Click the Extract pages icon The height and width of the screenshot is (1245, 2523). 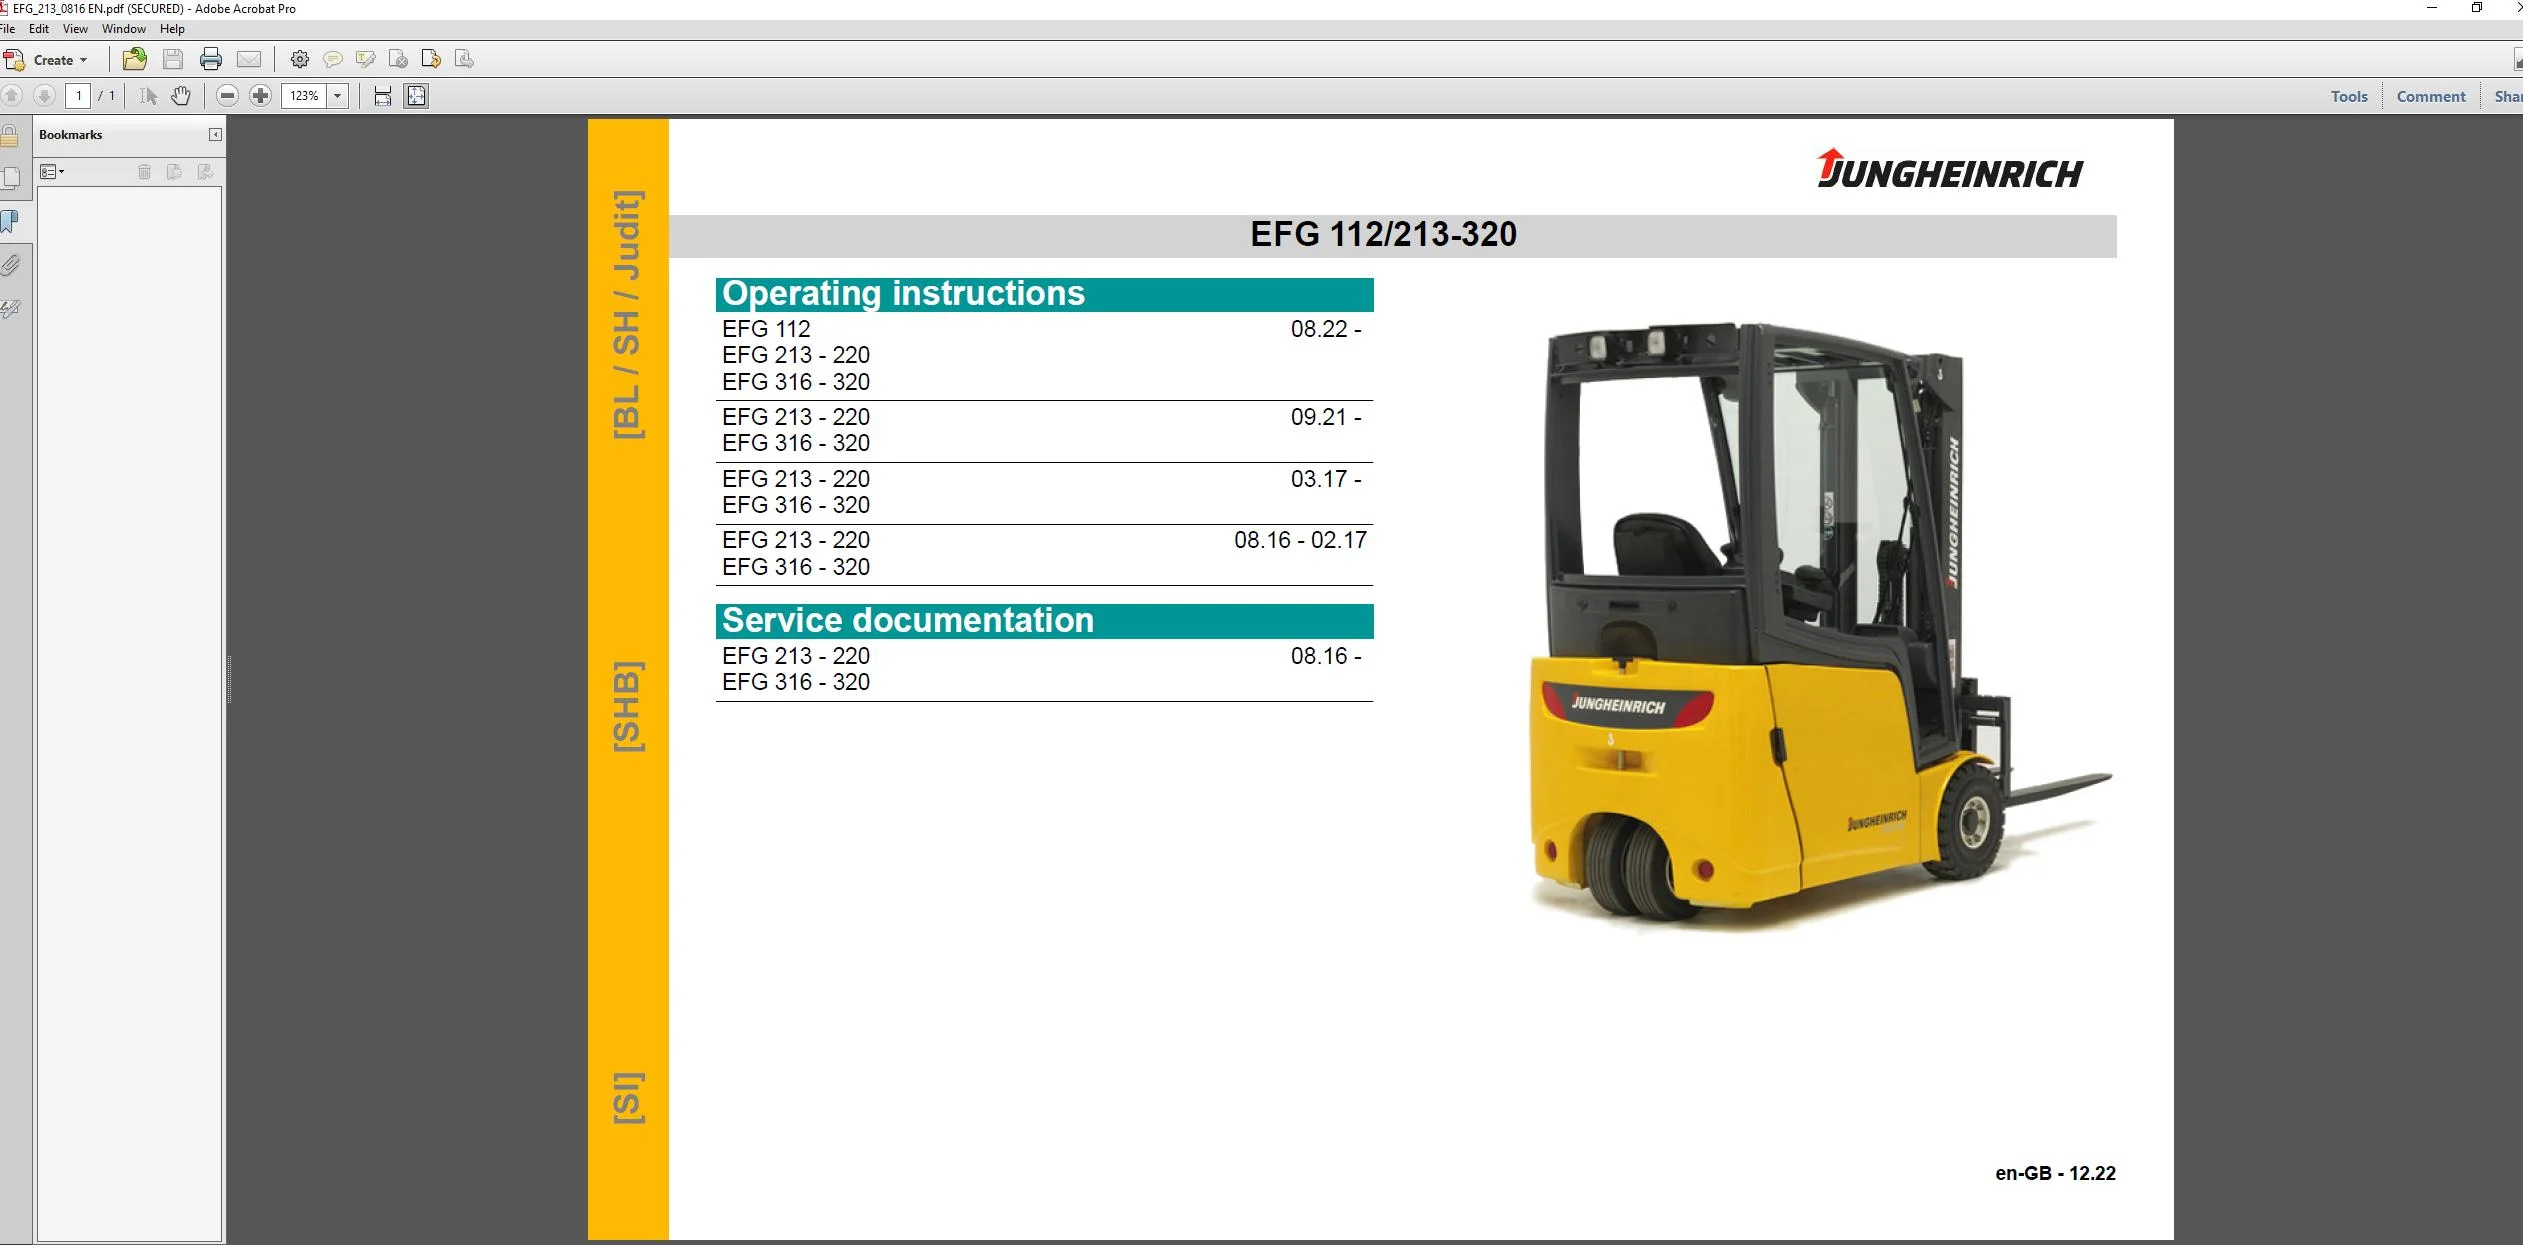464,59
